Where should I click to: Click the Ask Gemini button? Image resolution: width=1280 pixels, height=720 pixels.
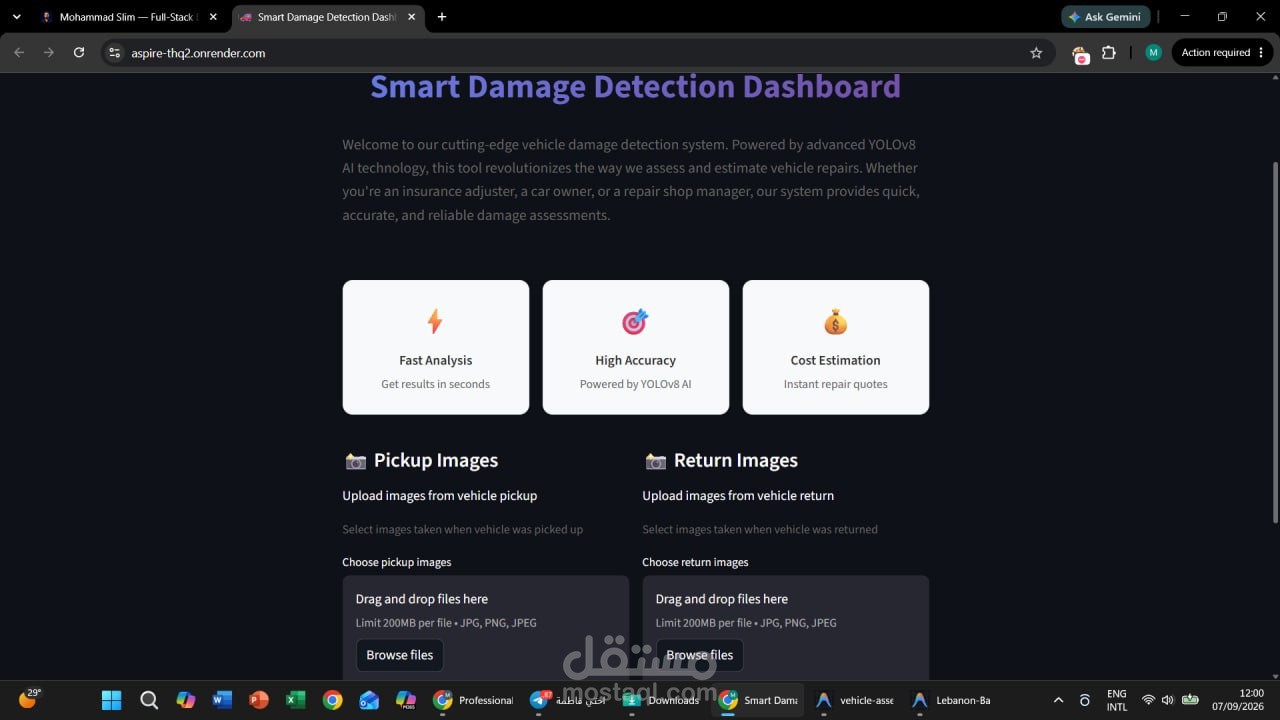[x=1106, y=17]
